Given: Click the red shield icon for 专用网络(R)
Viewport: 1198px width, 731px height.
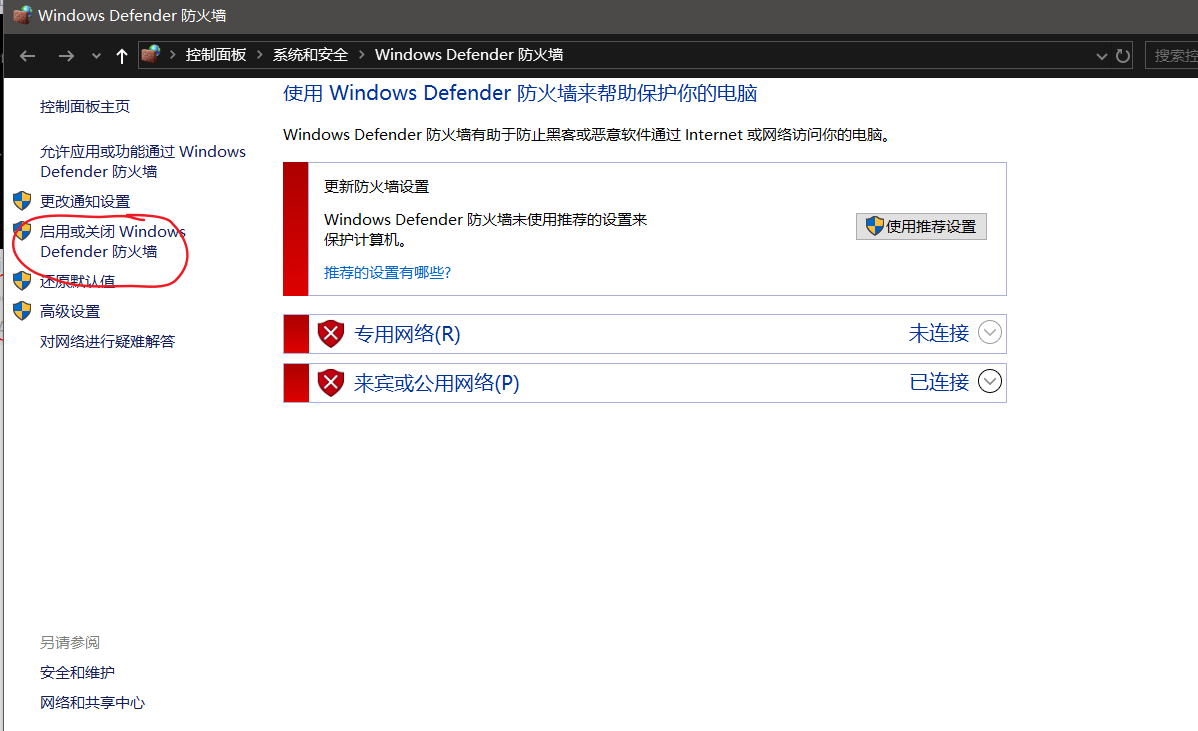Looking at the screenshot, I should point(331,334).
